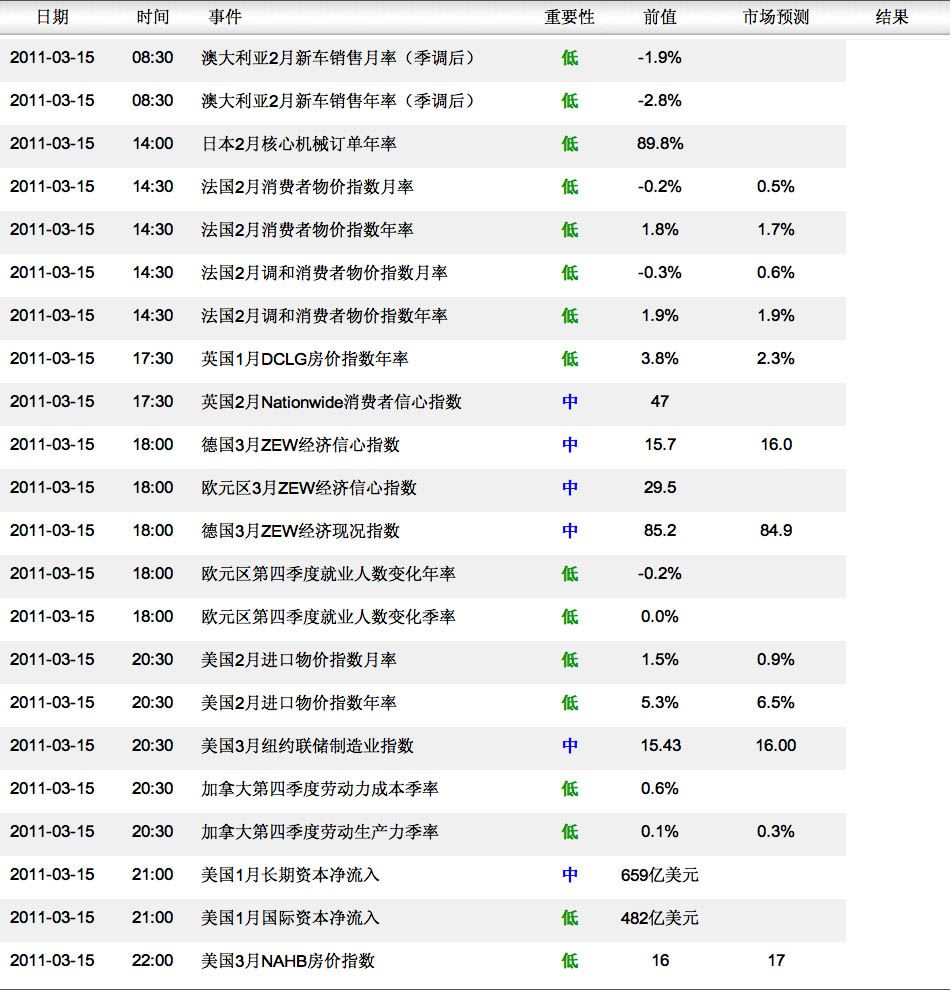The height and width of the screenshot is (1006, 952).
Task: Click previous value 29.5 for 欧元区ZEW
Action: pyautogui.click(x=659, y=488)
